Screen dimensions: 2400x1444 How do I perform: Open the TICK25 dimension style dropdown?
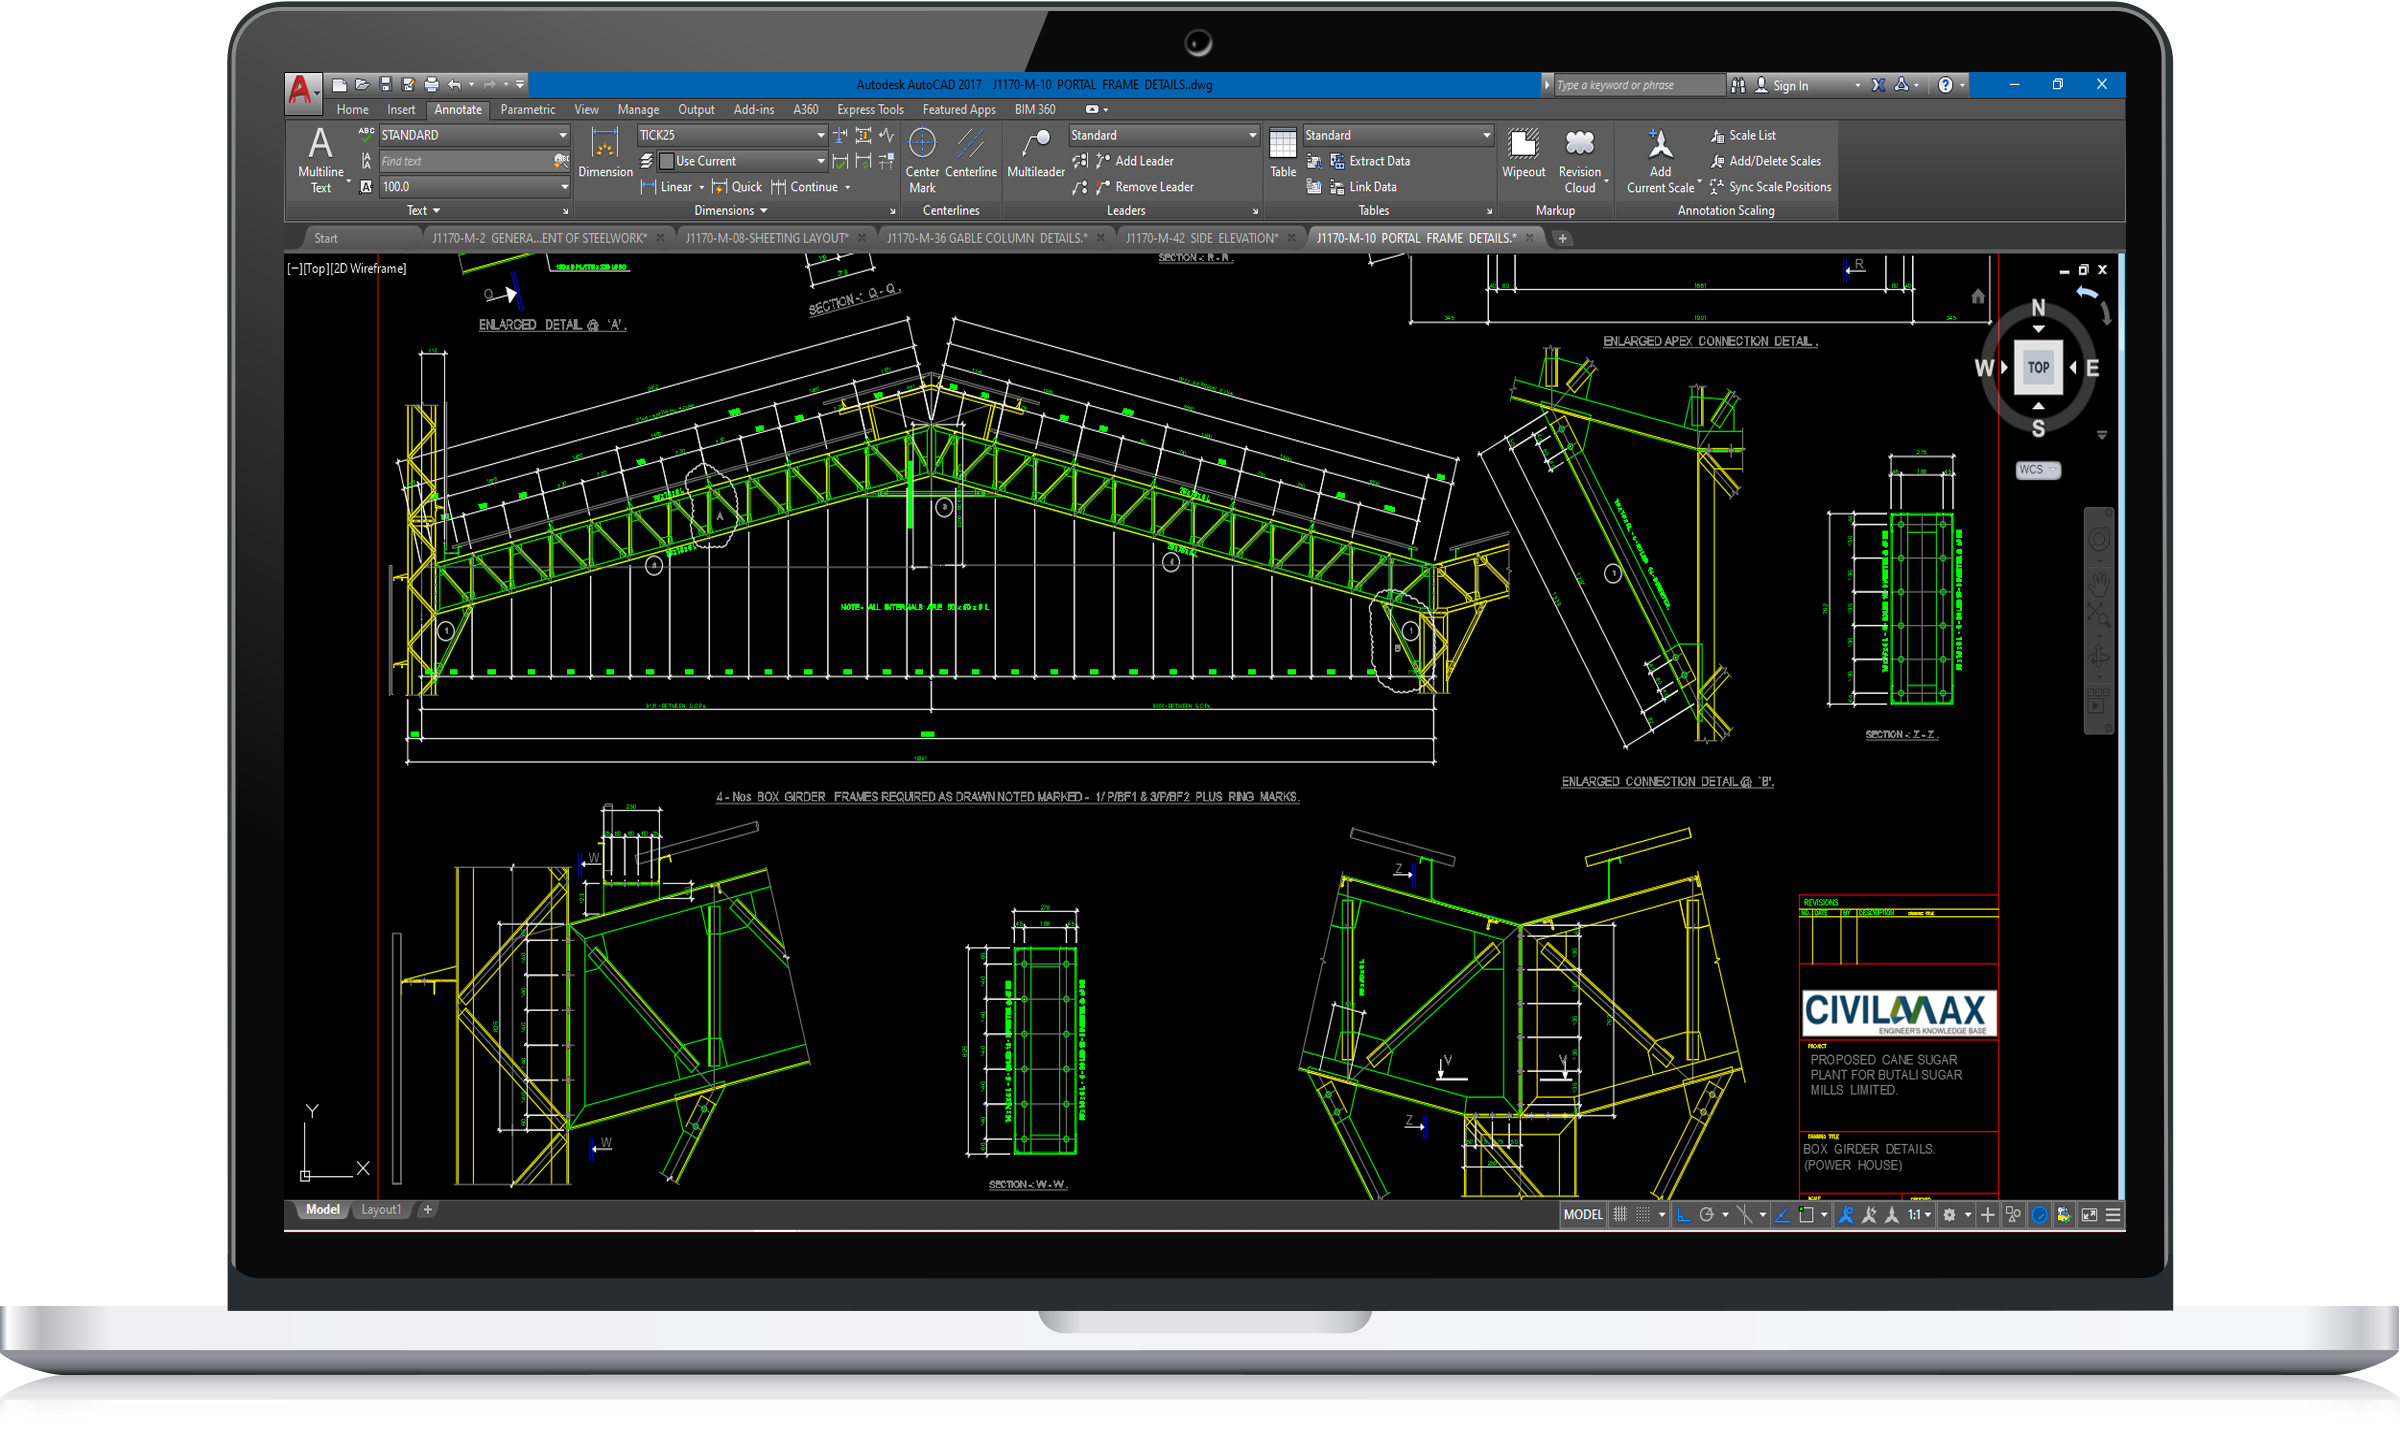point(820,135)
